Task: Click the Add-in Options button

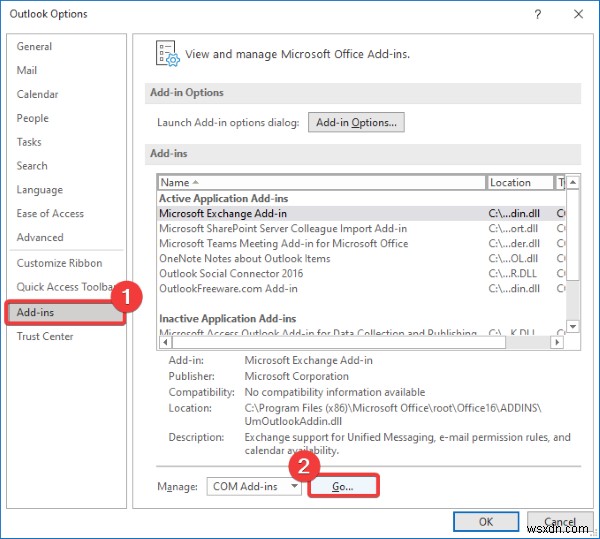Action: click(356, 122)
